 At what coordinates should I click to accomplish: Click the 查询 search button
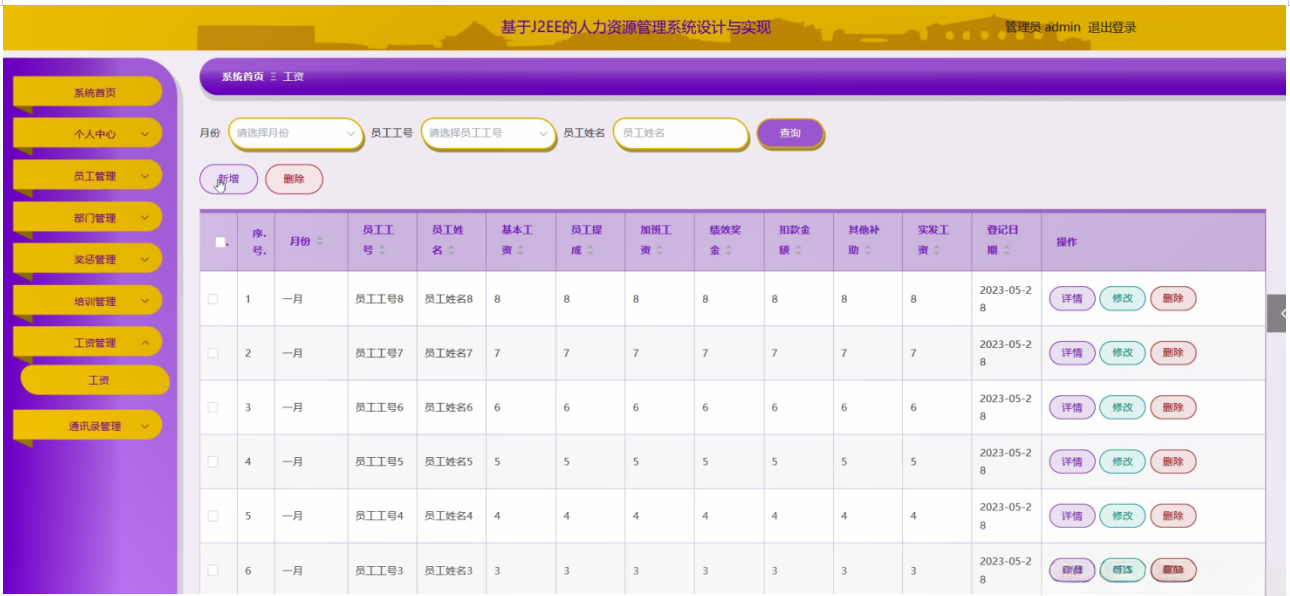click(x=790, y=133)
